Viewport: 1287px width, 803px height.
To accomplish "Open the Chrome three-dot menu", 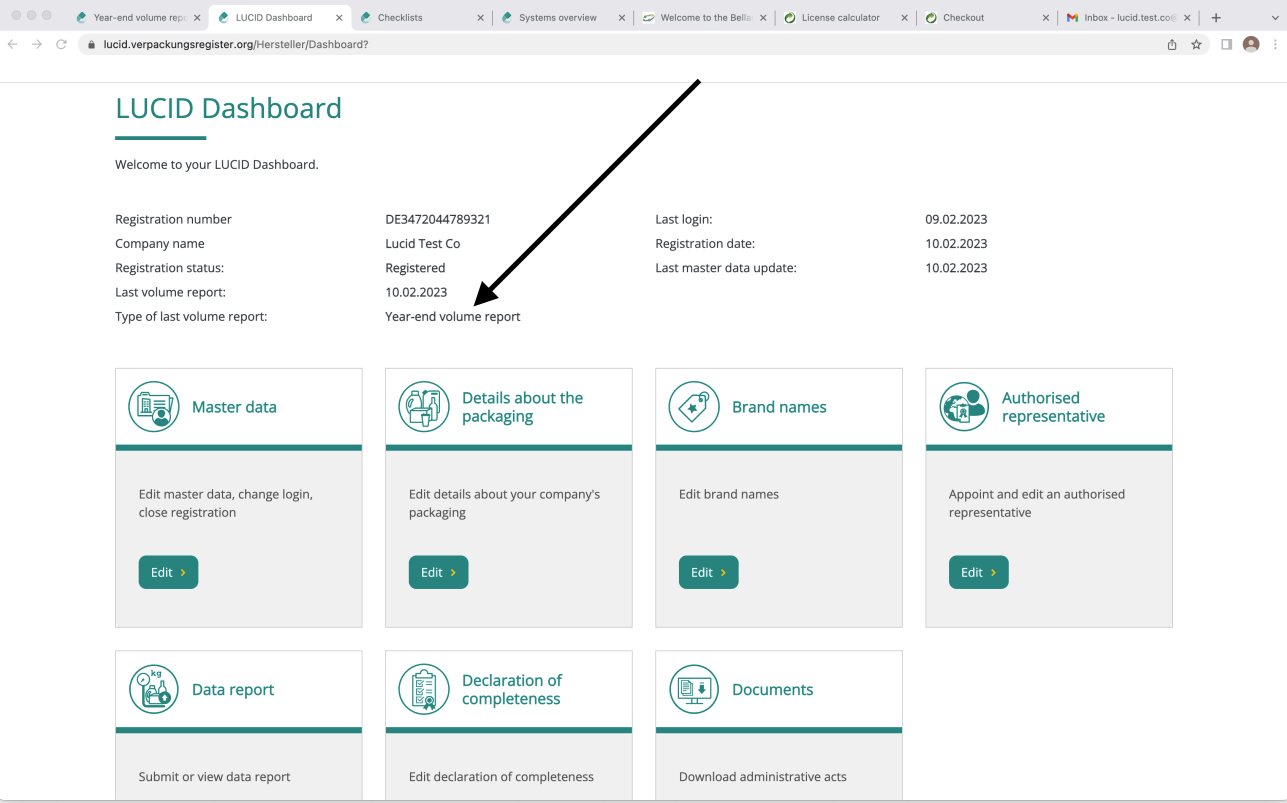I will coord(1275,44).
